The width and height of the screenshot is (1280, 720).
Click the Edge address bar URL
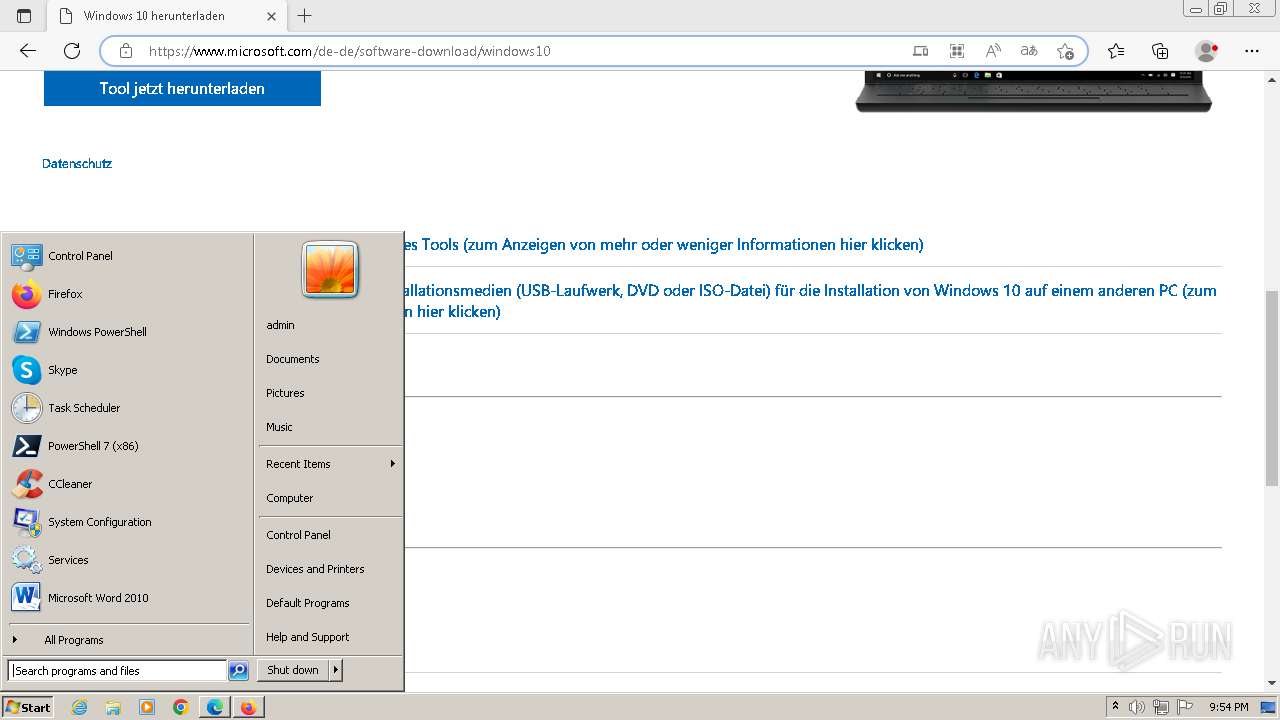350,51
